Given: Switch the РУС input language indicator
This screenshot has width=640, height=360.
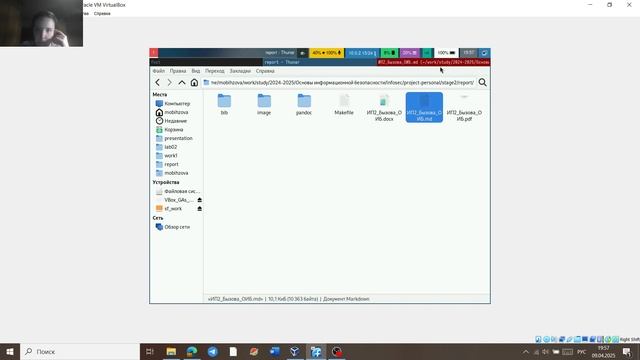Looking at the screenshot, I should coord(582,352).
